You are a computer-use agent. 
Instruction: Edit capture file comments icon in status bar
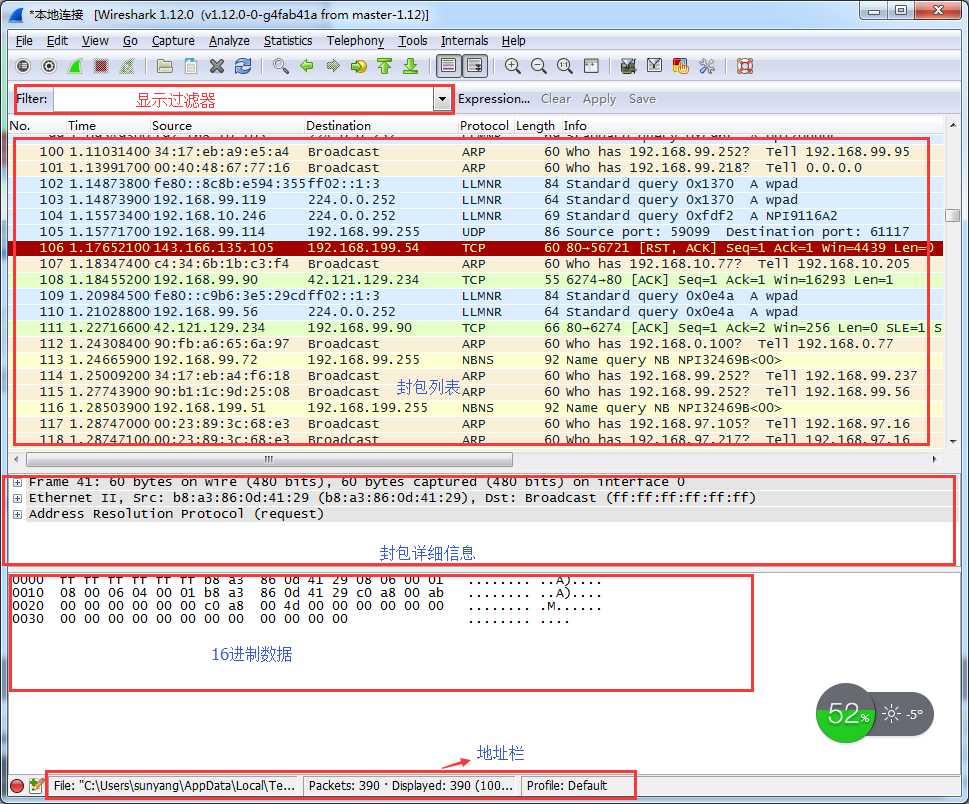(x=36, y=785)
